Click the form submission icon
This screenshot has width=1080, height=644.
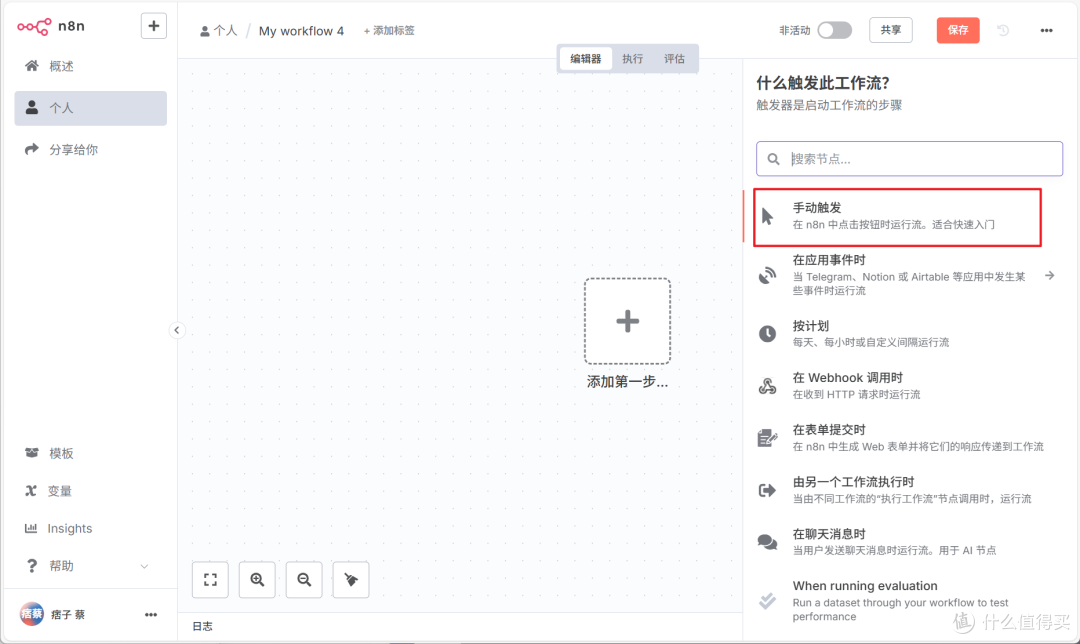pyautogui.click(x=767, y=438)
